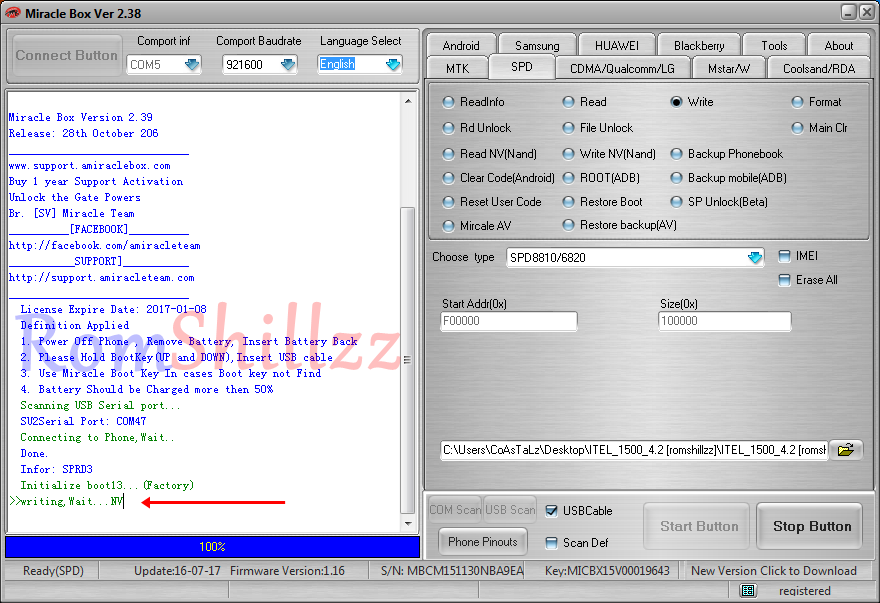Choose the File Unlock option
The image size is (880, 603).
[598, 127]
